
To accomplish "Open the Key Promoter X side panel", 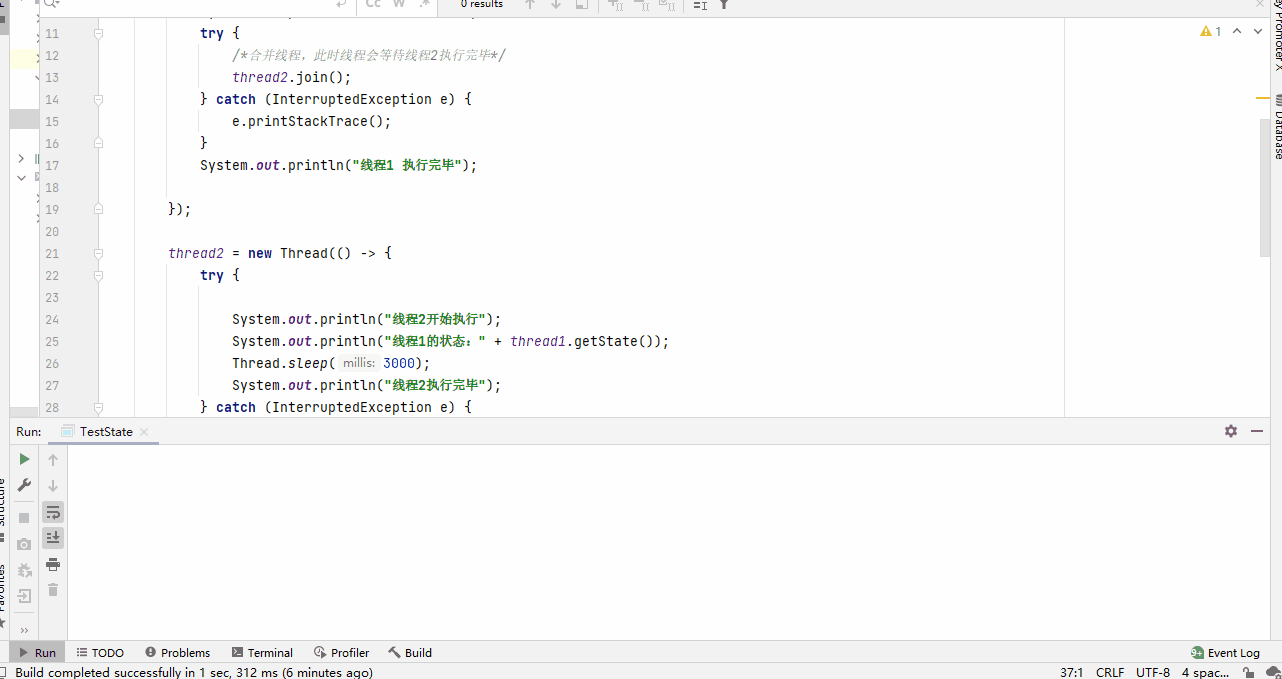I will point(1277,36).
